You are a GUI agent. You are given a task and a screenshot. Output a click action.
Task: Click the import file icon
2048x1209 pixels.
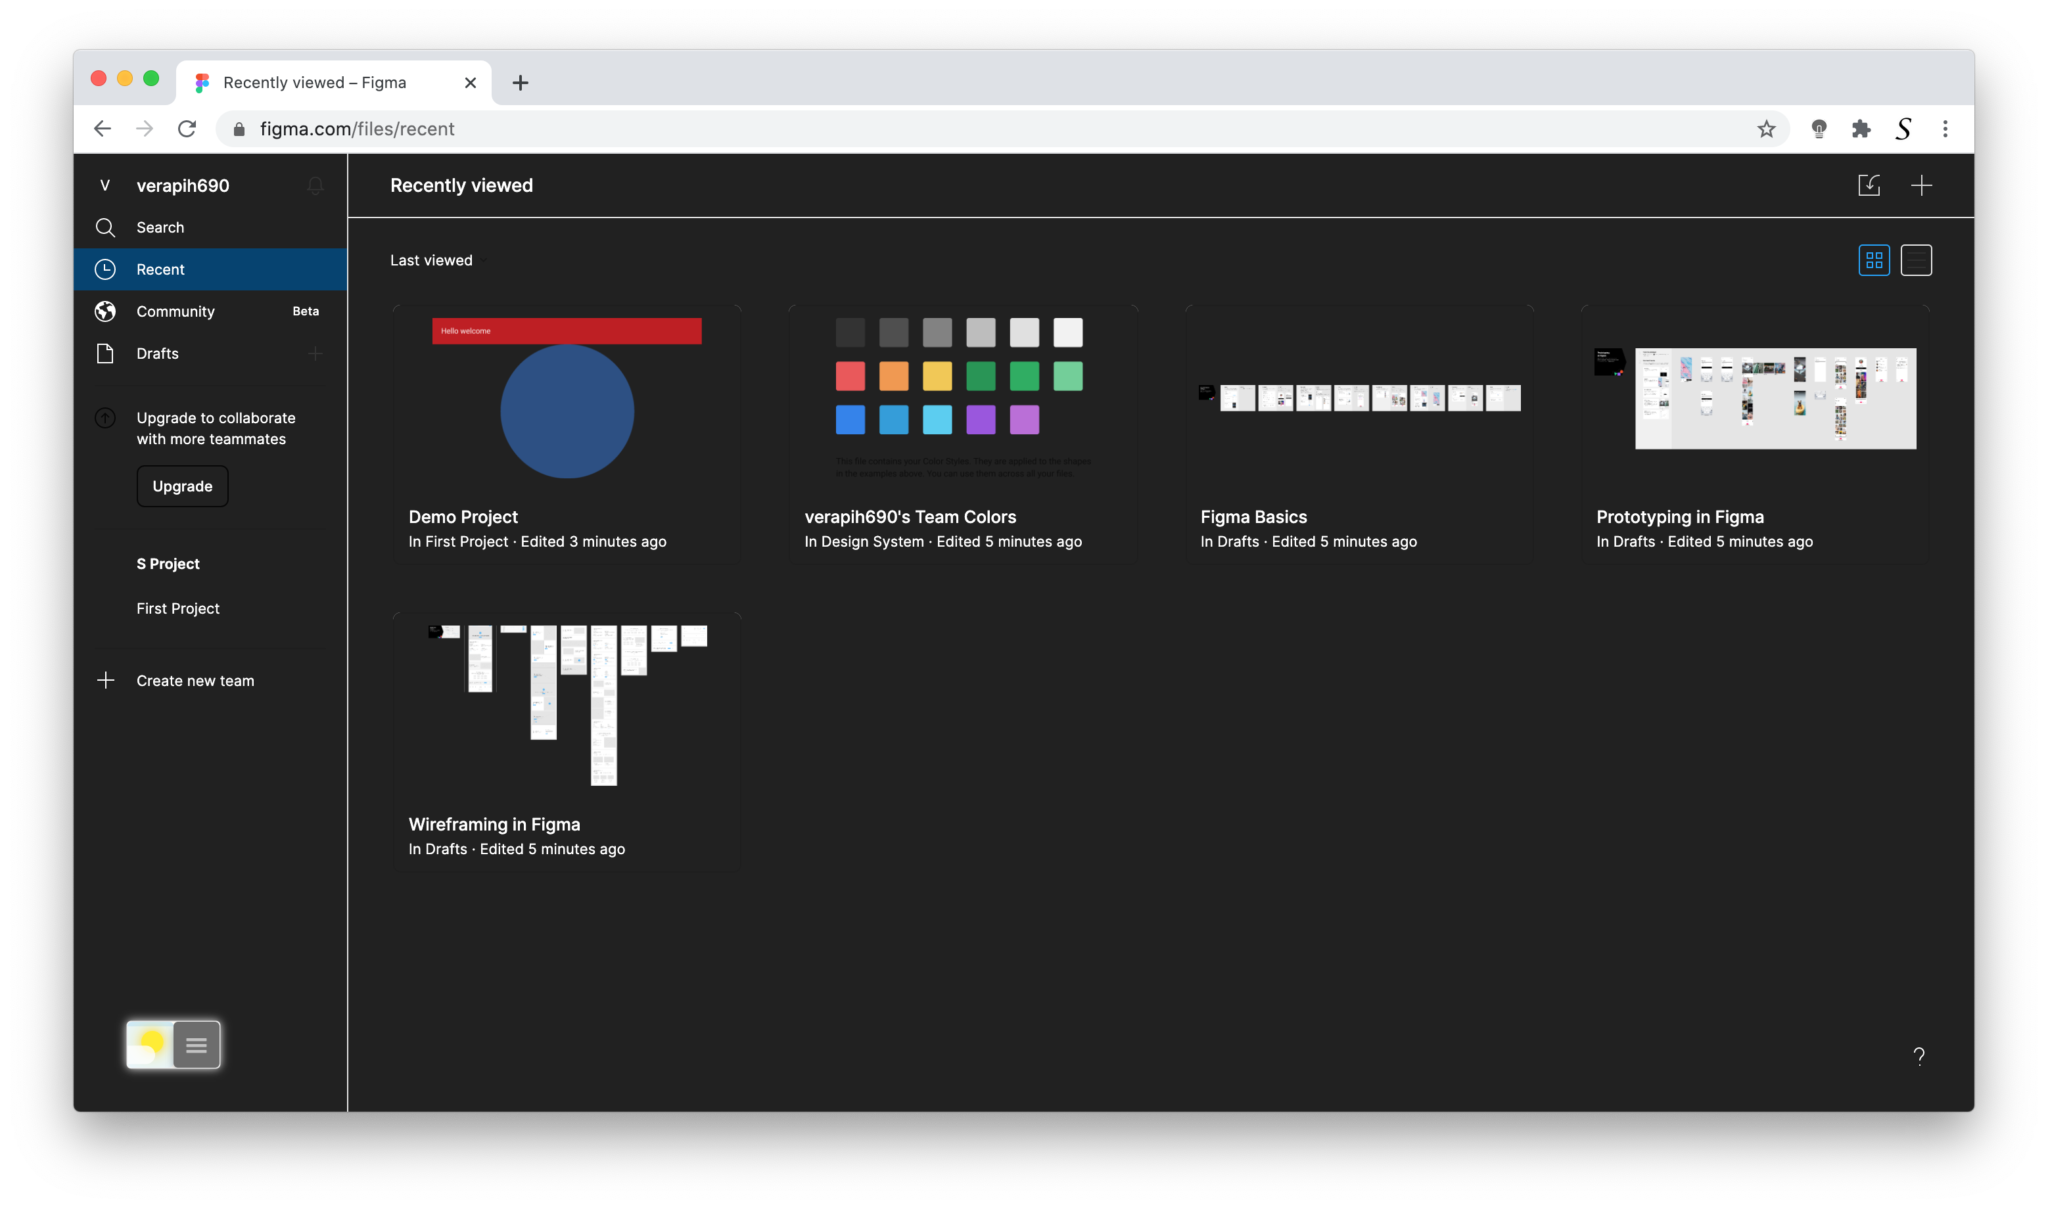tap(1869, 185)
